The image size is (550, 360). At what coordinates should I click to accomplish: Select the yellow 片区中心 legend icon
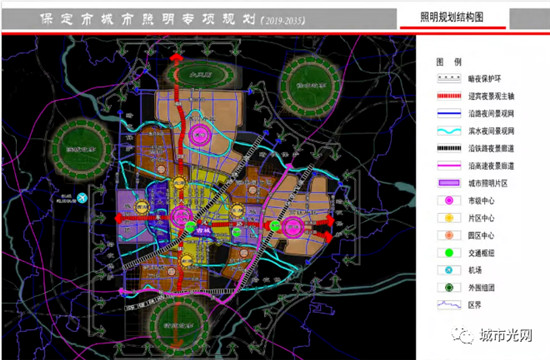(449, 218)
